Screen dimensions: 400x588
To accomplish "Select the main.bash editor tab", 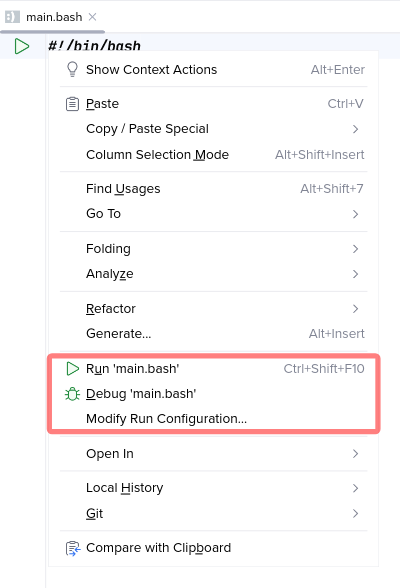I will click(x=52, y=17).
